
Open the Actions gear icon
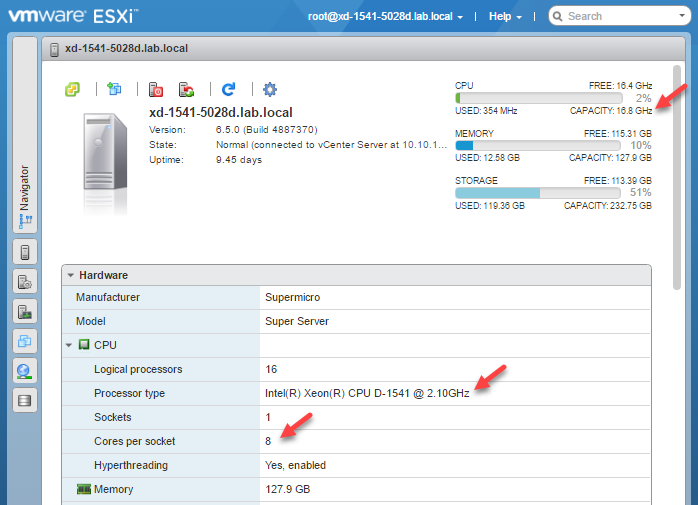(270, 89)
